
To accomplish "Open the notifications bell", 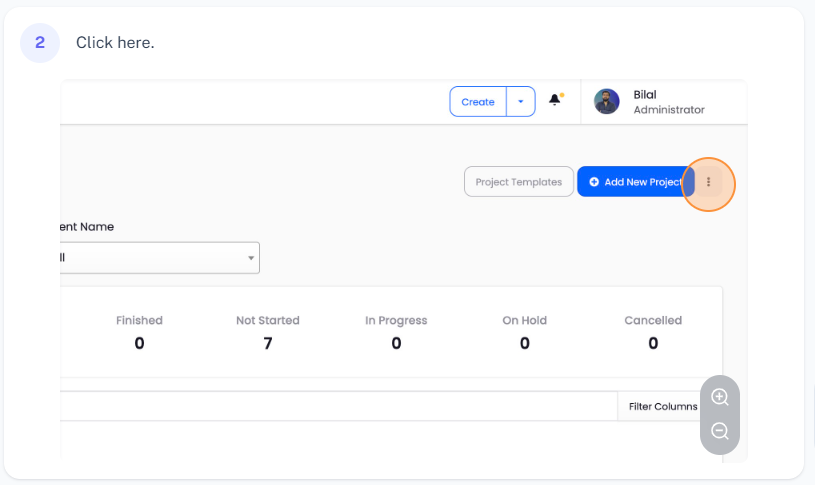I will (x=555, y=101).
